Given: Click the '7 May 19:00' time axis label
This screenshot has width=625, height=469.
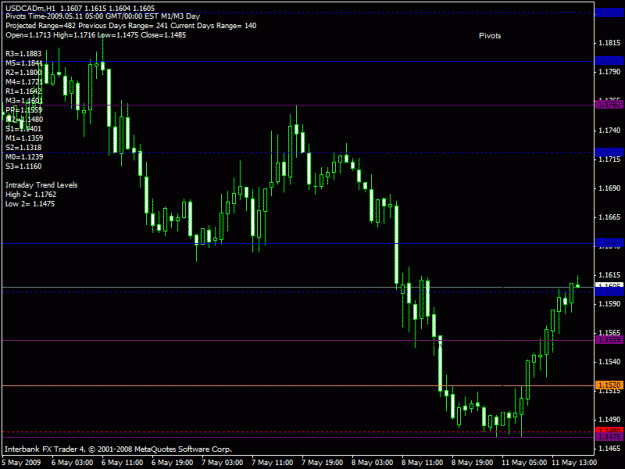Looking at the screenshot, I should point(322,463).
